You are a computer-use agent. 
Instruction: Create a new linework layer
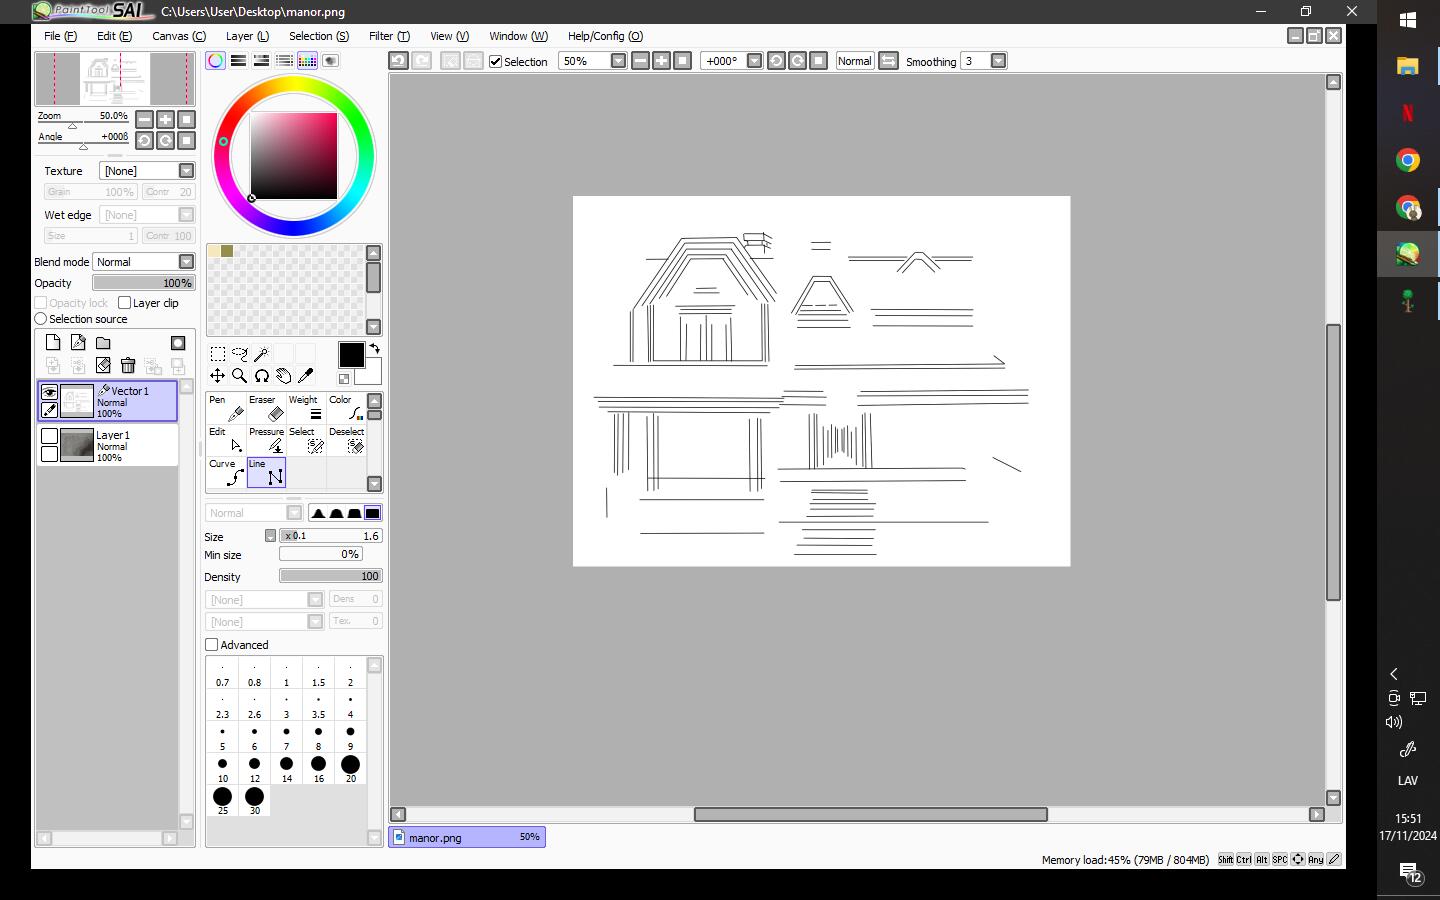pos(78,343)
